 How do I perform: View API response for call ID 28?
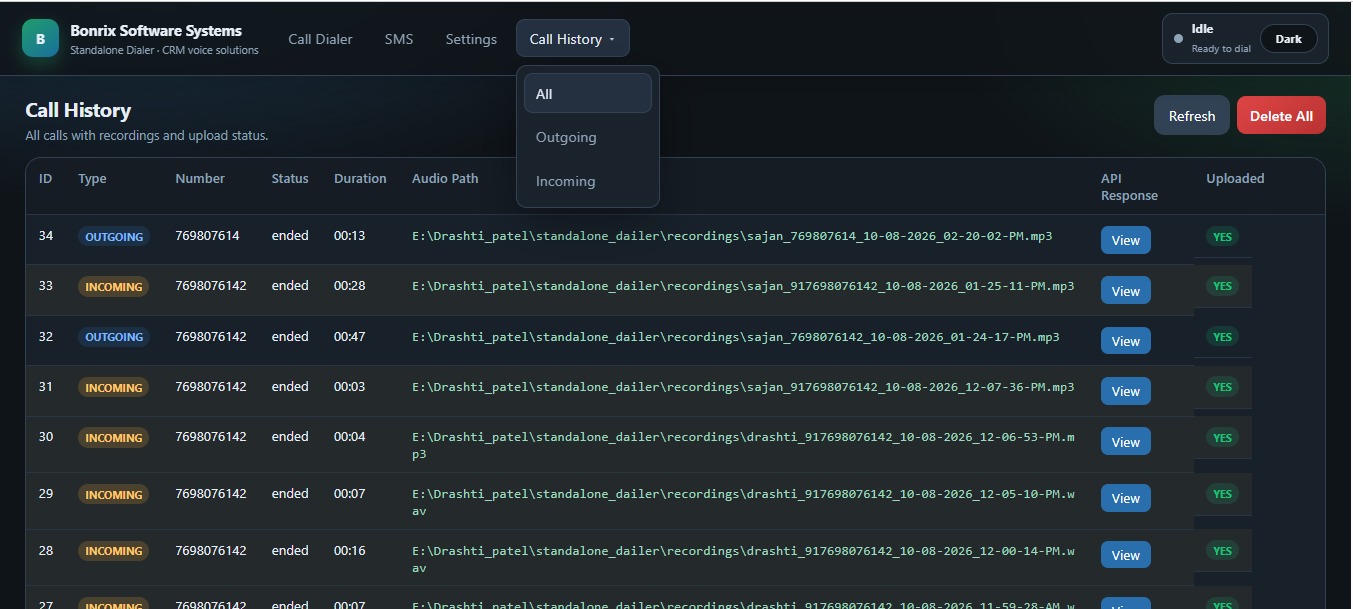pos(1126,555)
